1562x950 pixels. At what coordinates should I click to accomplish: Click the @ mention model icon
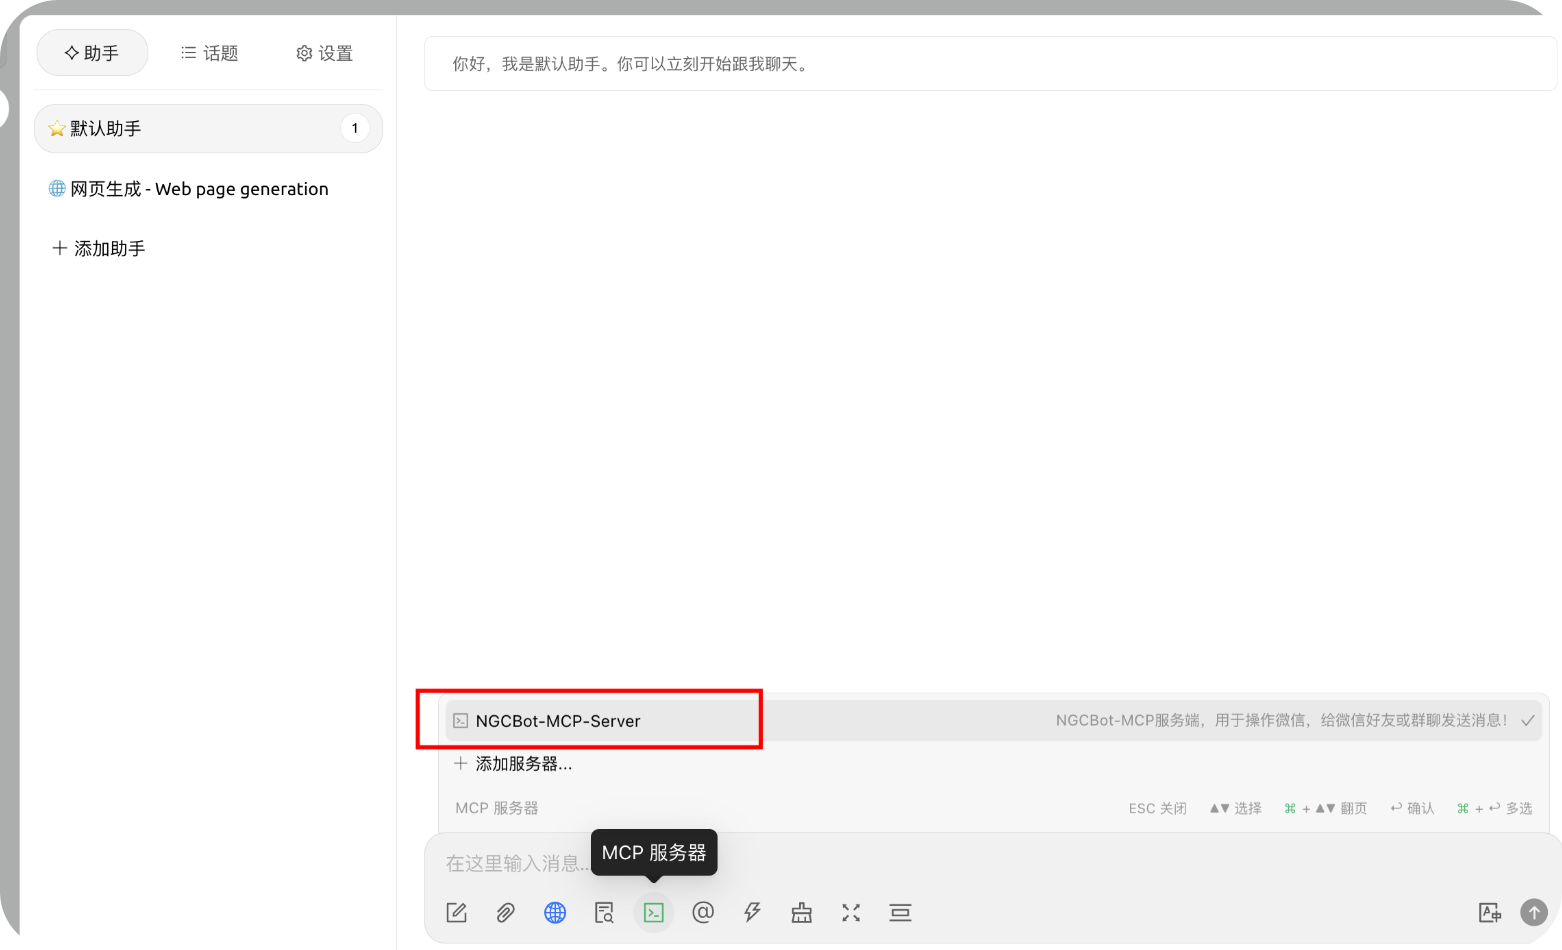(703, 912)
